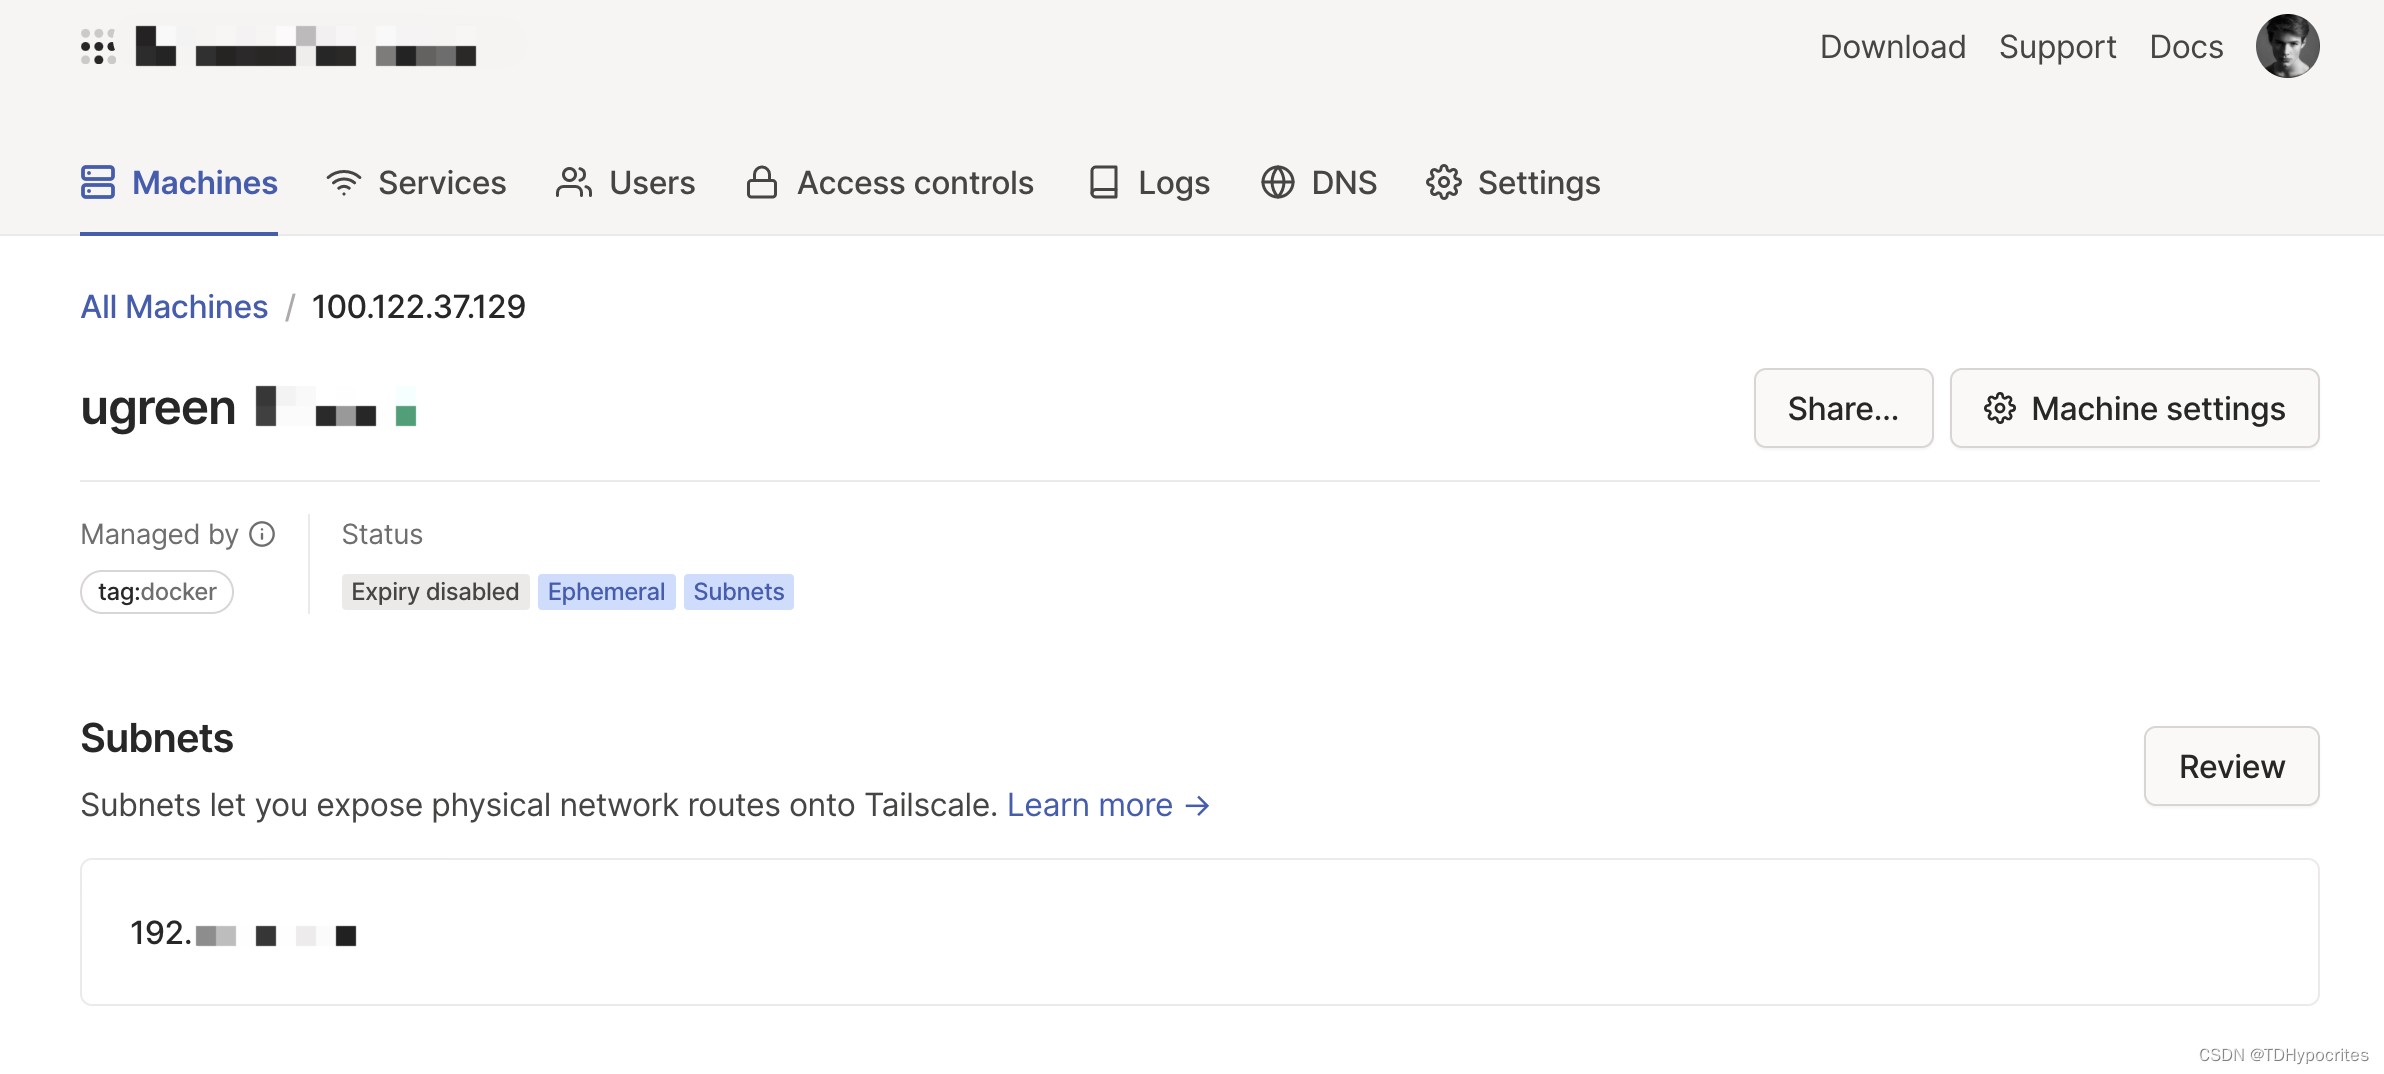Click the Services wifi icon
Viewport: 2384px width, 1074px height.
pos(343,182)
